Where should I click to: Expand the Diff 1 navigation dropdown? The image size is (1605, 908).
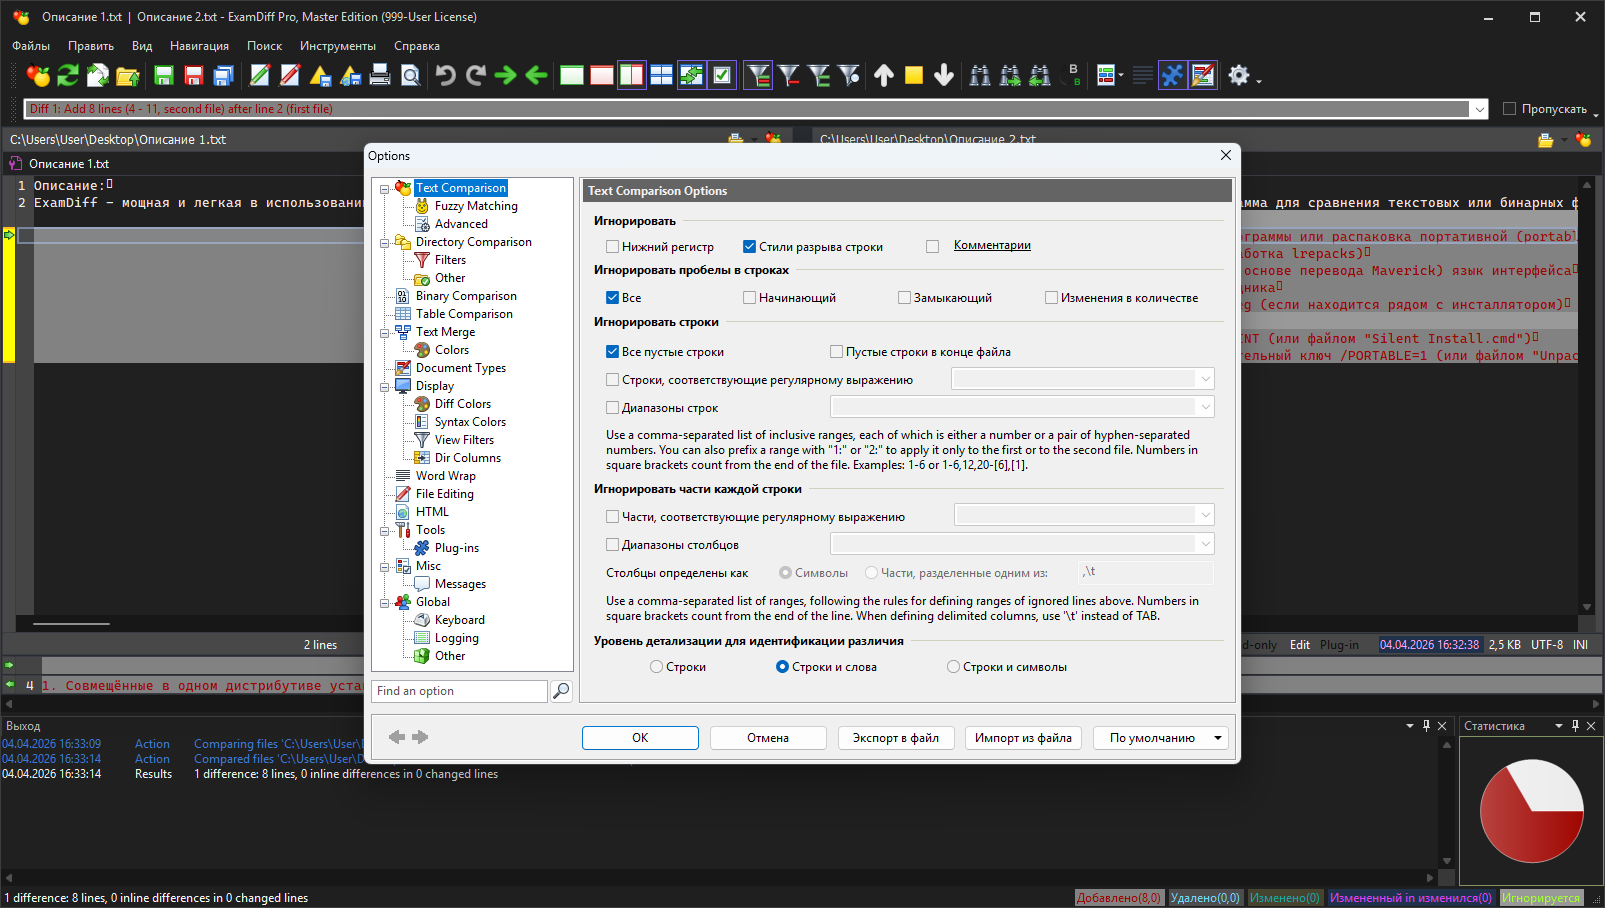tap(1478, 109)
